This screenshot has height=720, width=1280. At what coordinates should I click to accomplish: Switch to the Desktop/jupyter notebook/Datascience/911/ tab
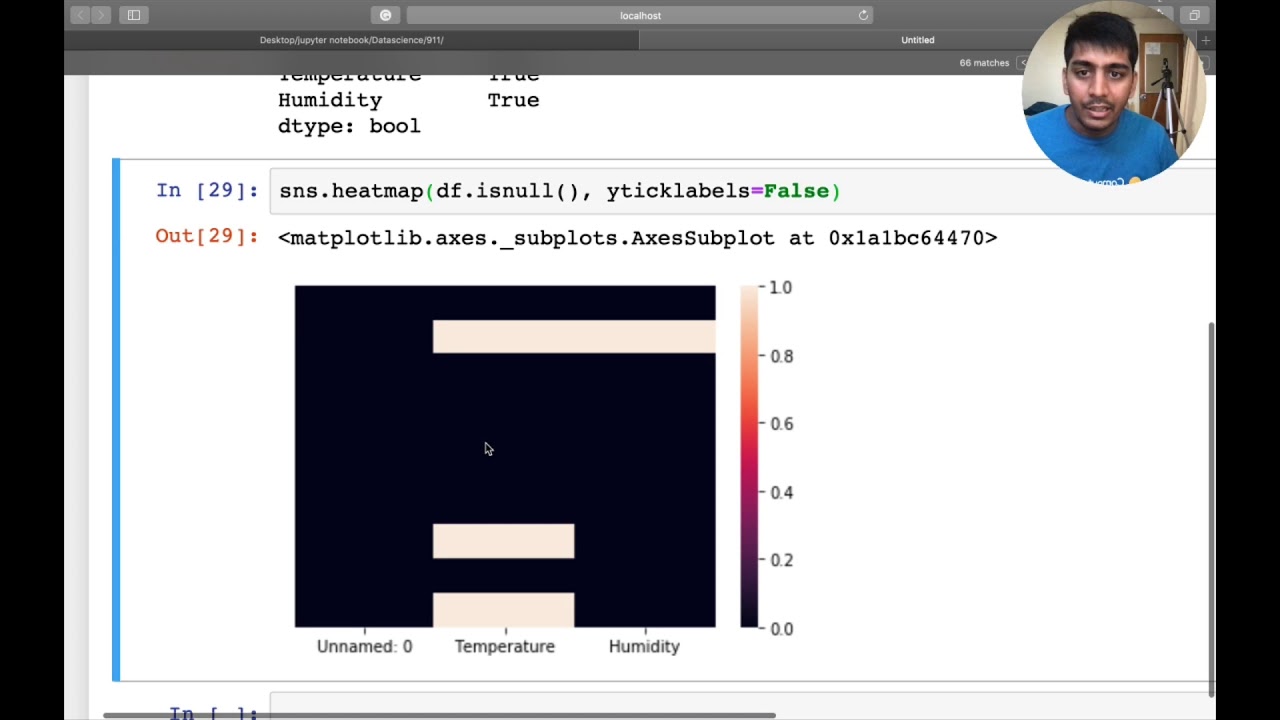351,40
